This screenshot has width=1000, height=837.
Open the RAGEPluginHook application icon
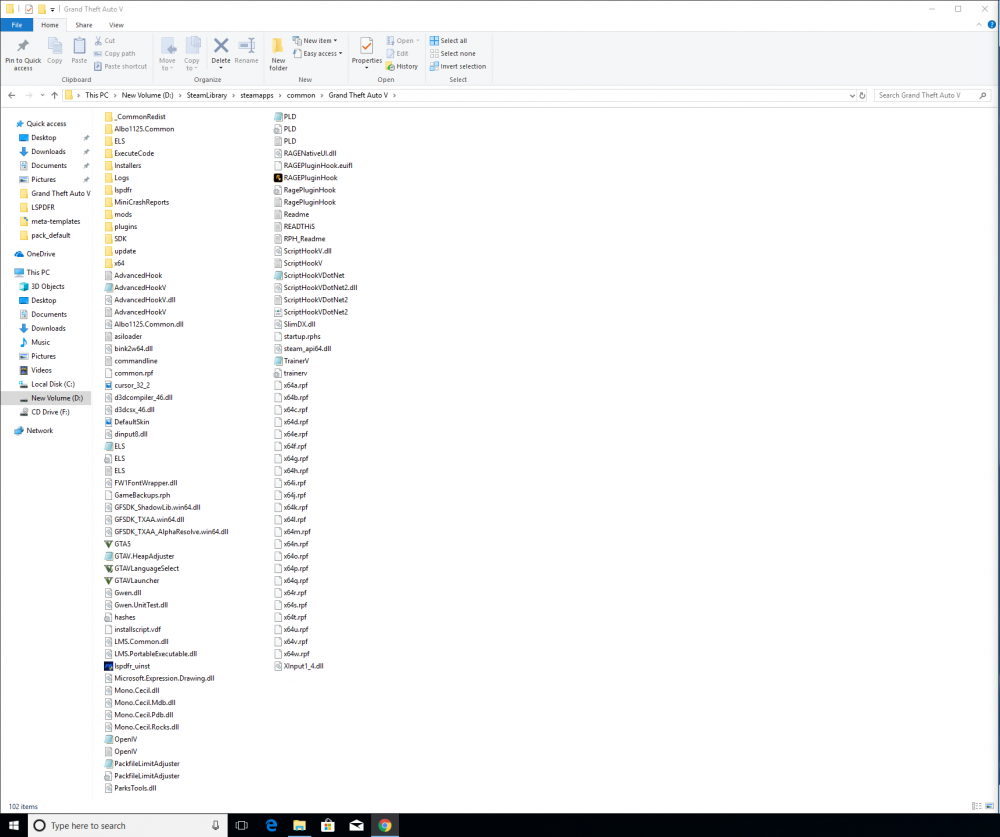click(x=277, y=178)
